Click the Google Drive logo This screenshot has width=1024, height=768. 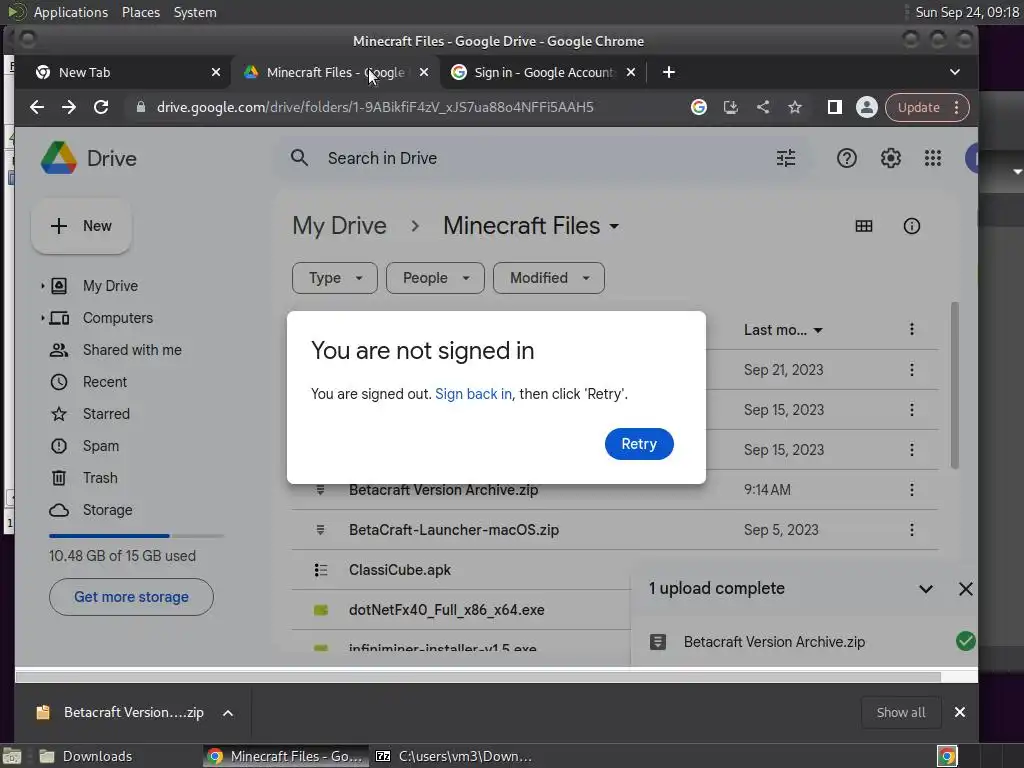(59, 158)
